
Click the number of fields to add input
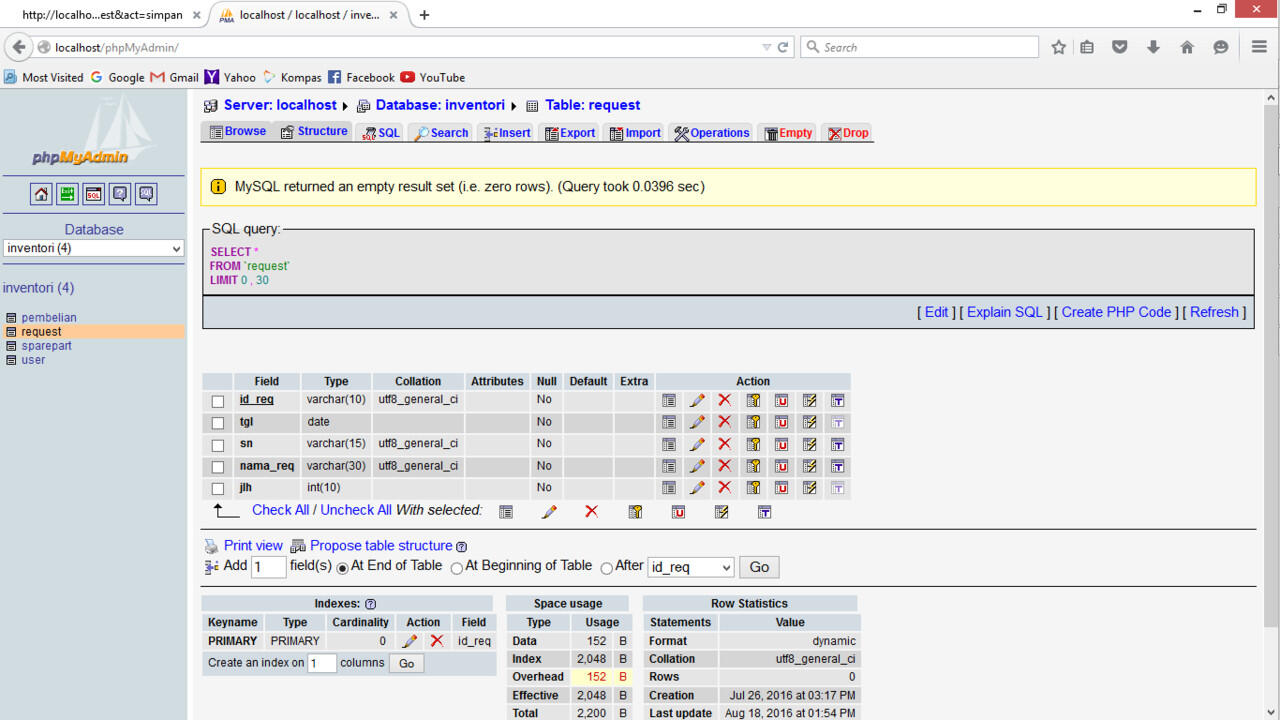click(x=268, y=567)
